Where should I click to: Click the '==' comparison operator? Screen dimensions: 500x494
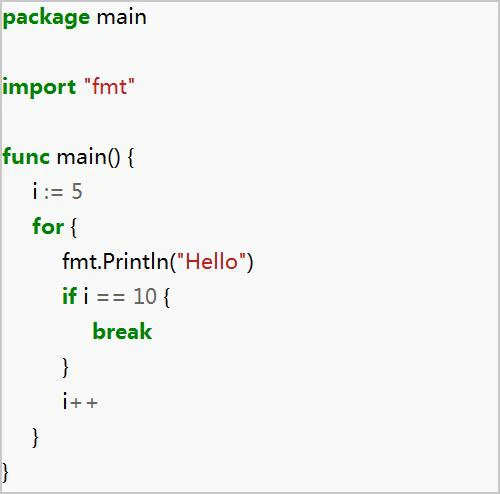pyautogui.click(x=111, y=297)
